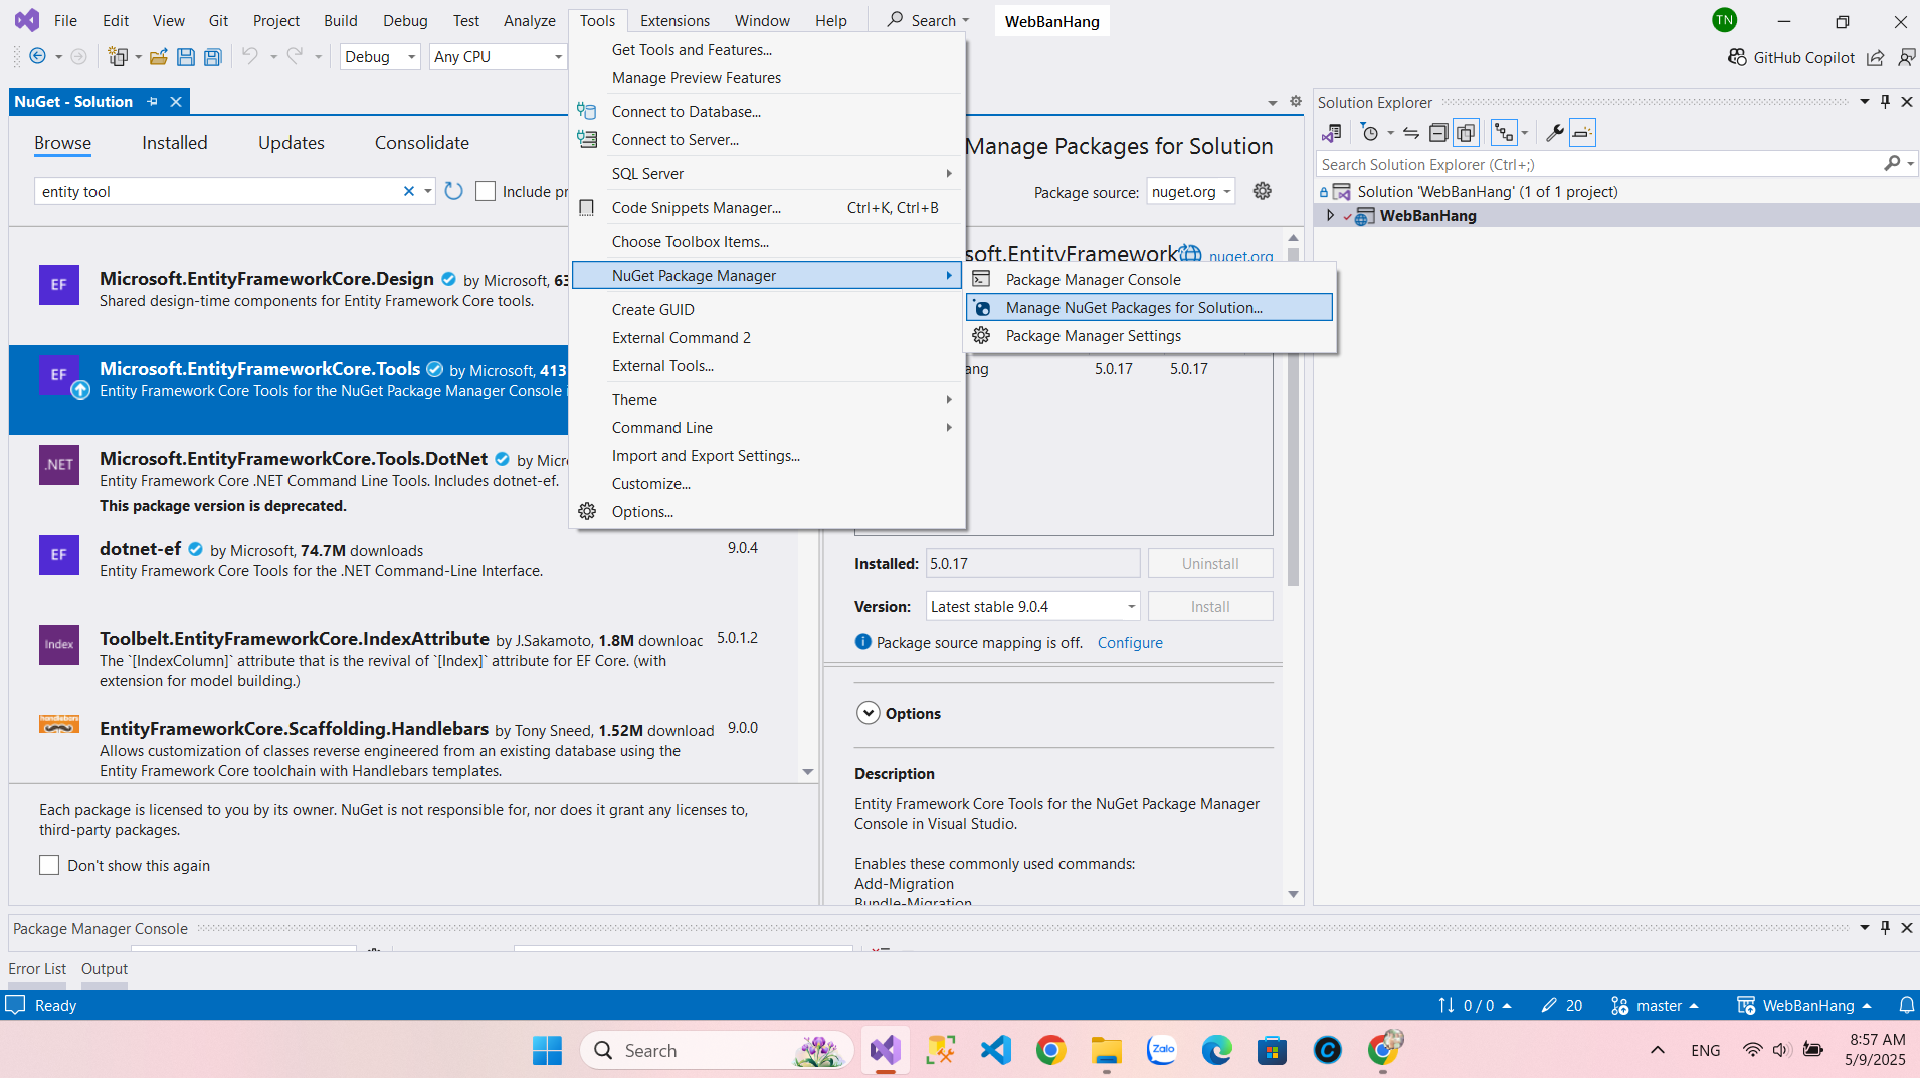
Task: Click the Share icon beside GitHub Copilot
Action: (x=1876, y=57)
